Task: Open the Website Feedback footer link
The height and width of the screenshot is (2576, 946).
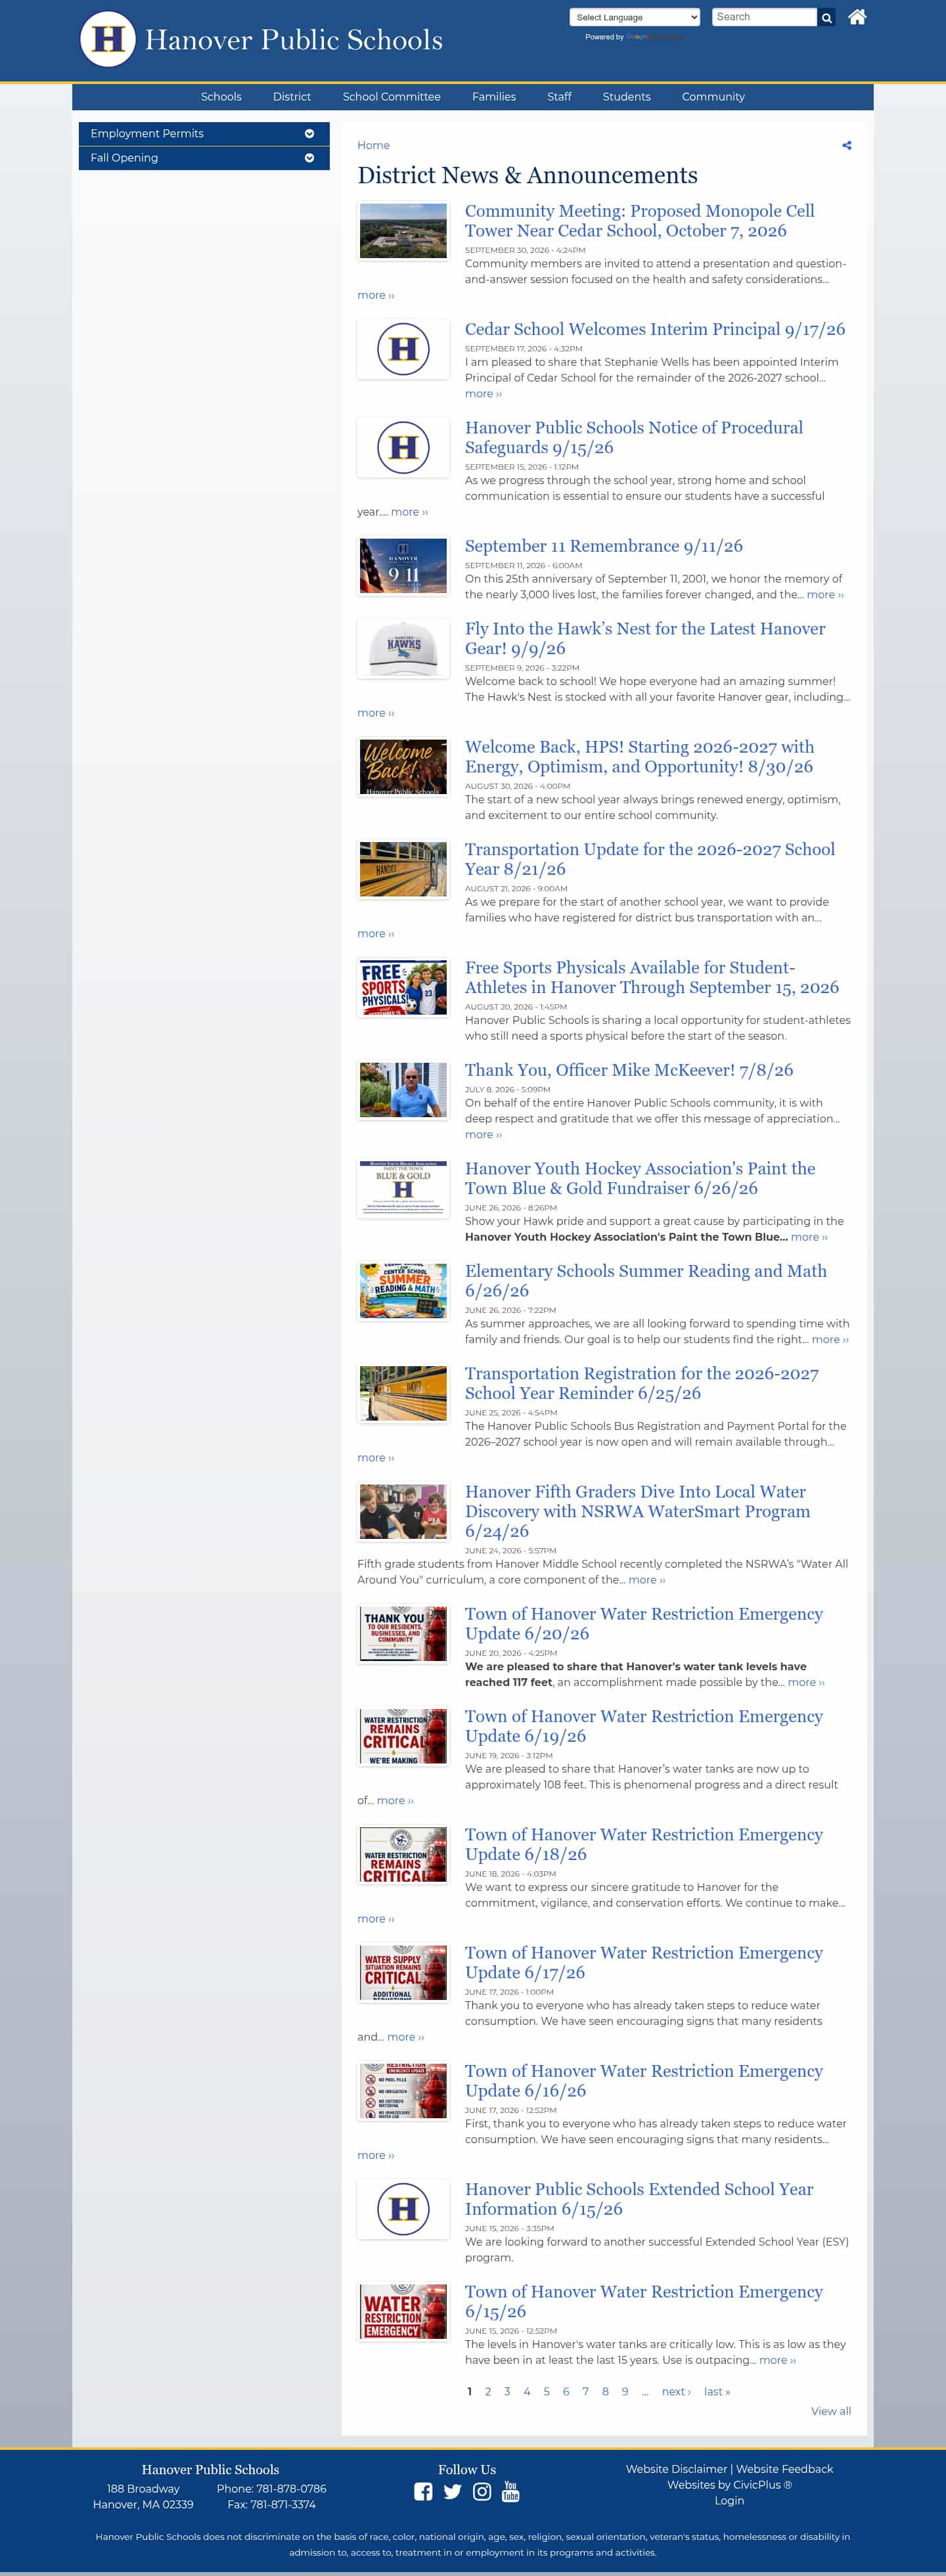Action: tap(785, 2469)
